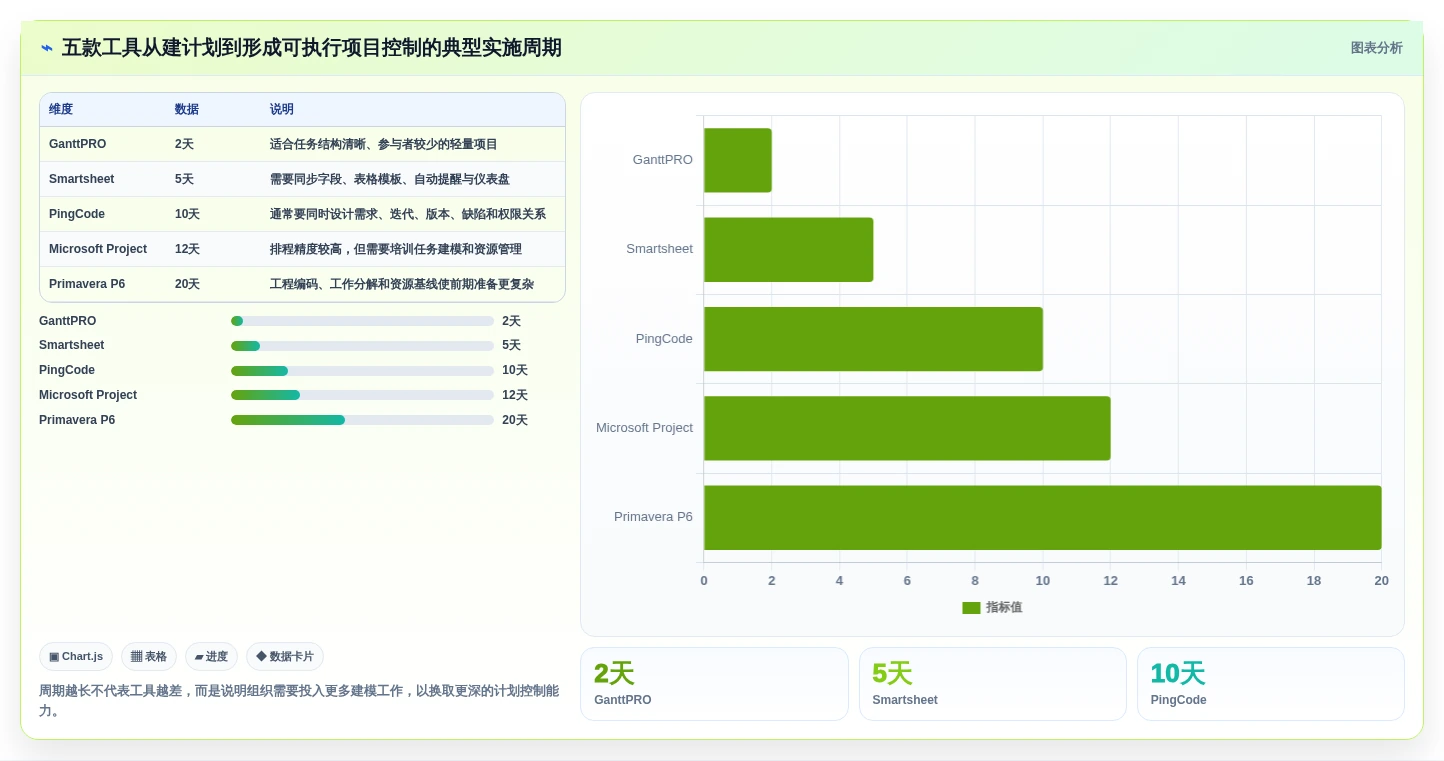The width and height of the screenshot is (1444, 761).
Task: Click the 指标值 legend label
Action: (1004, 608)
